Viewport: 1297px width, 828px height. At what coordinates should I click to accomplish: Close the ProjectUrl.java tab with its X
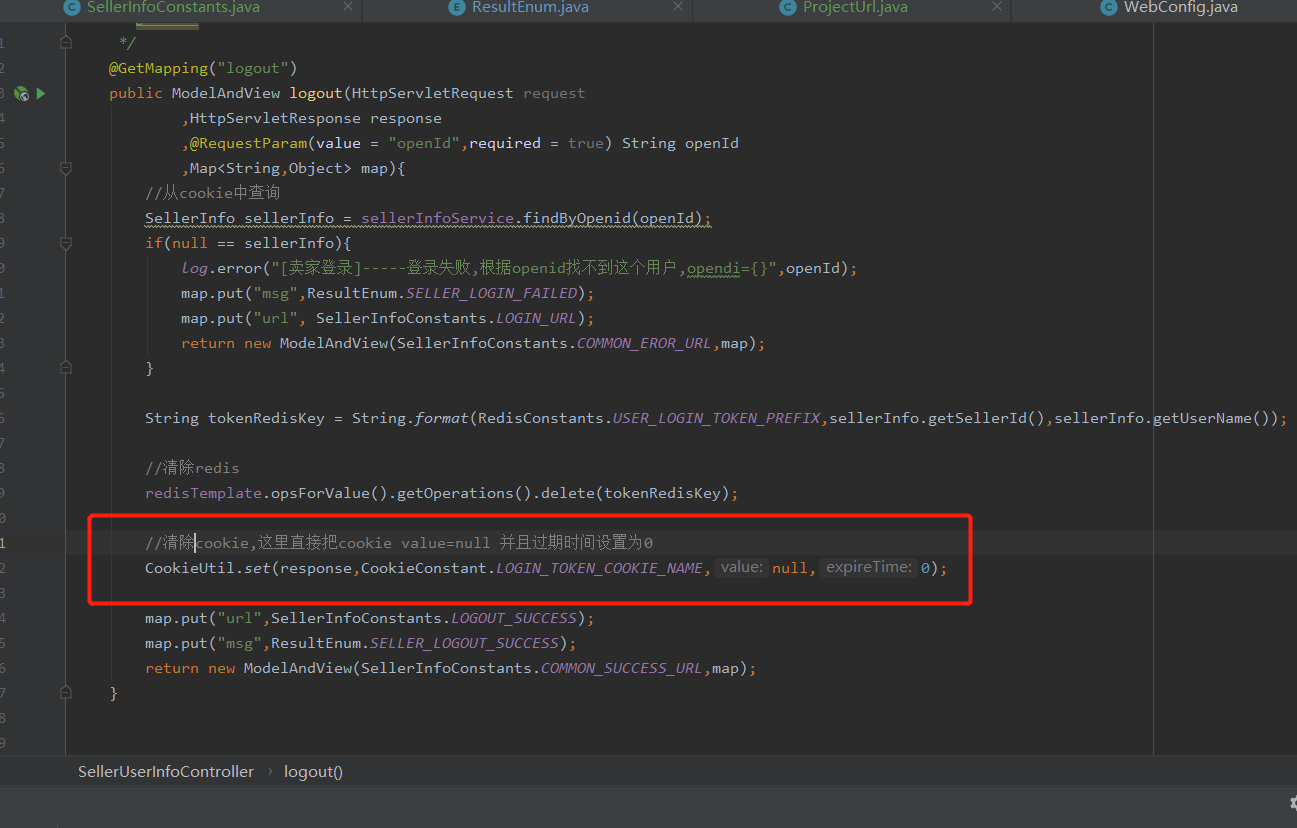tap(995, 8)
